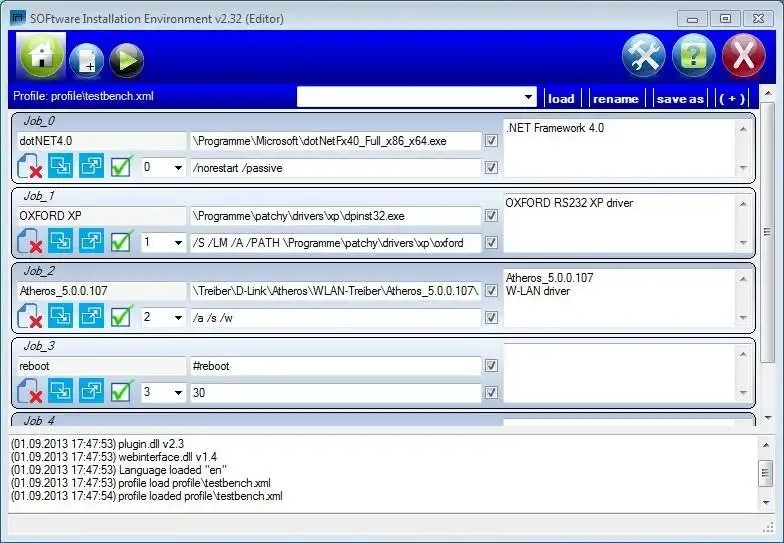
Task: Delete Job_0 with the red X file icon
Action: tap(30, 166)
